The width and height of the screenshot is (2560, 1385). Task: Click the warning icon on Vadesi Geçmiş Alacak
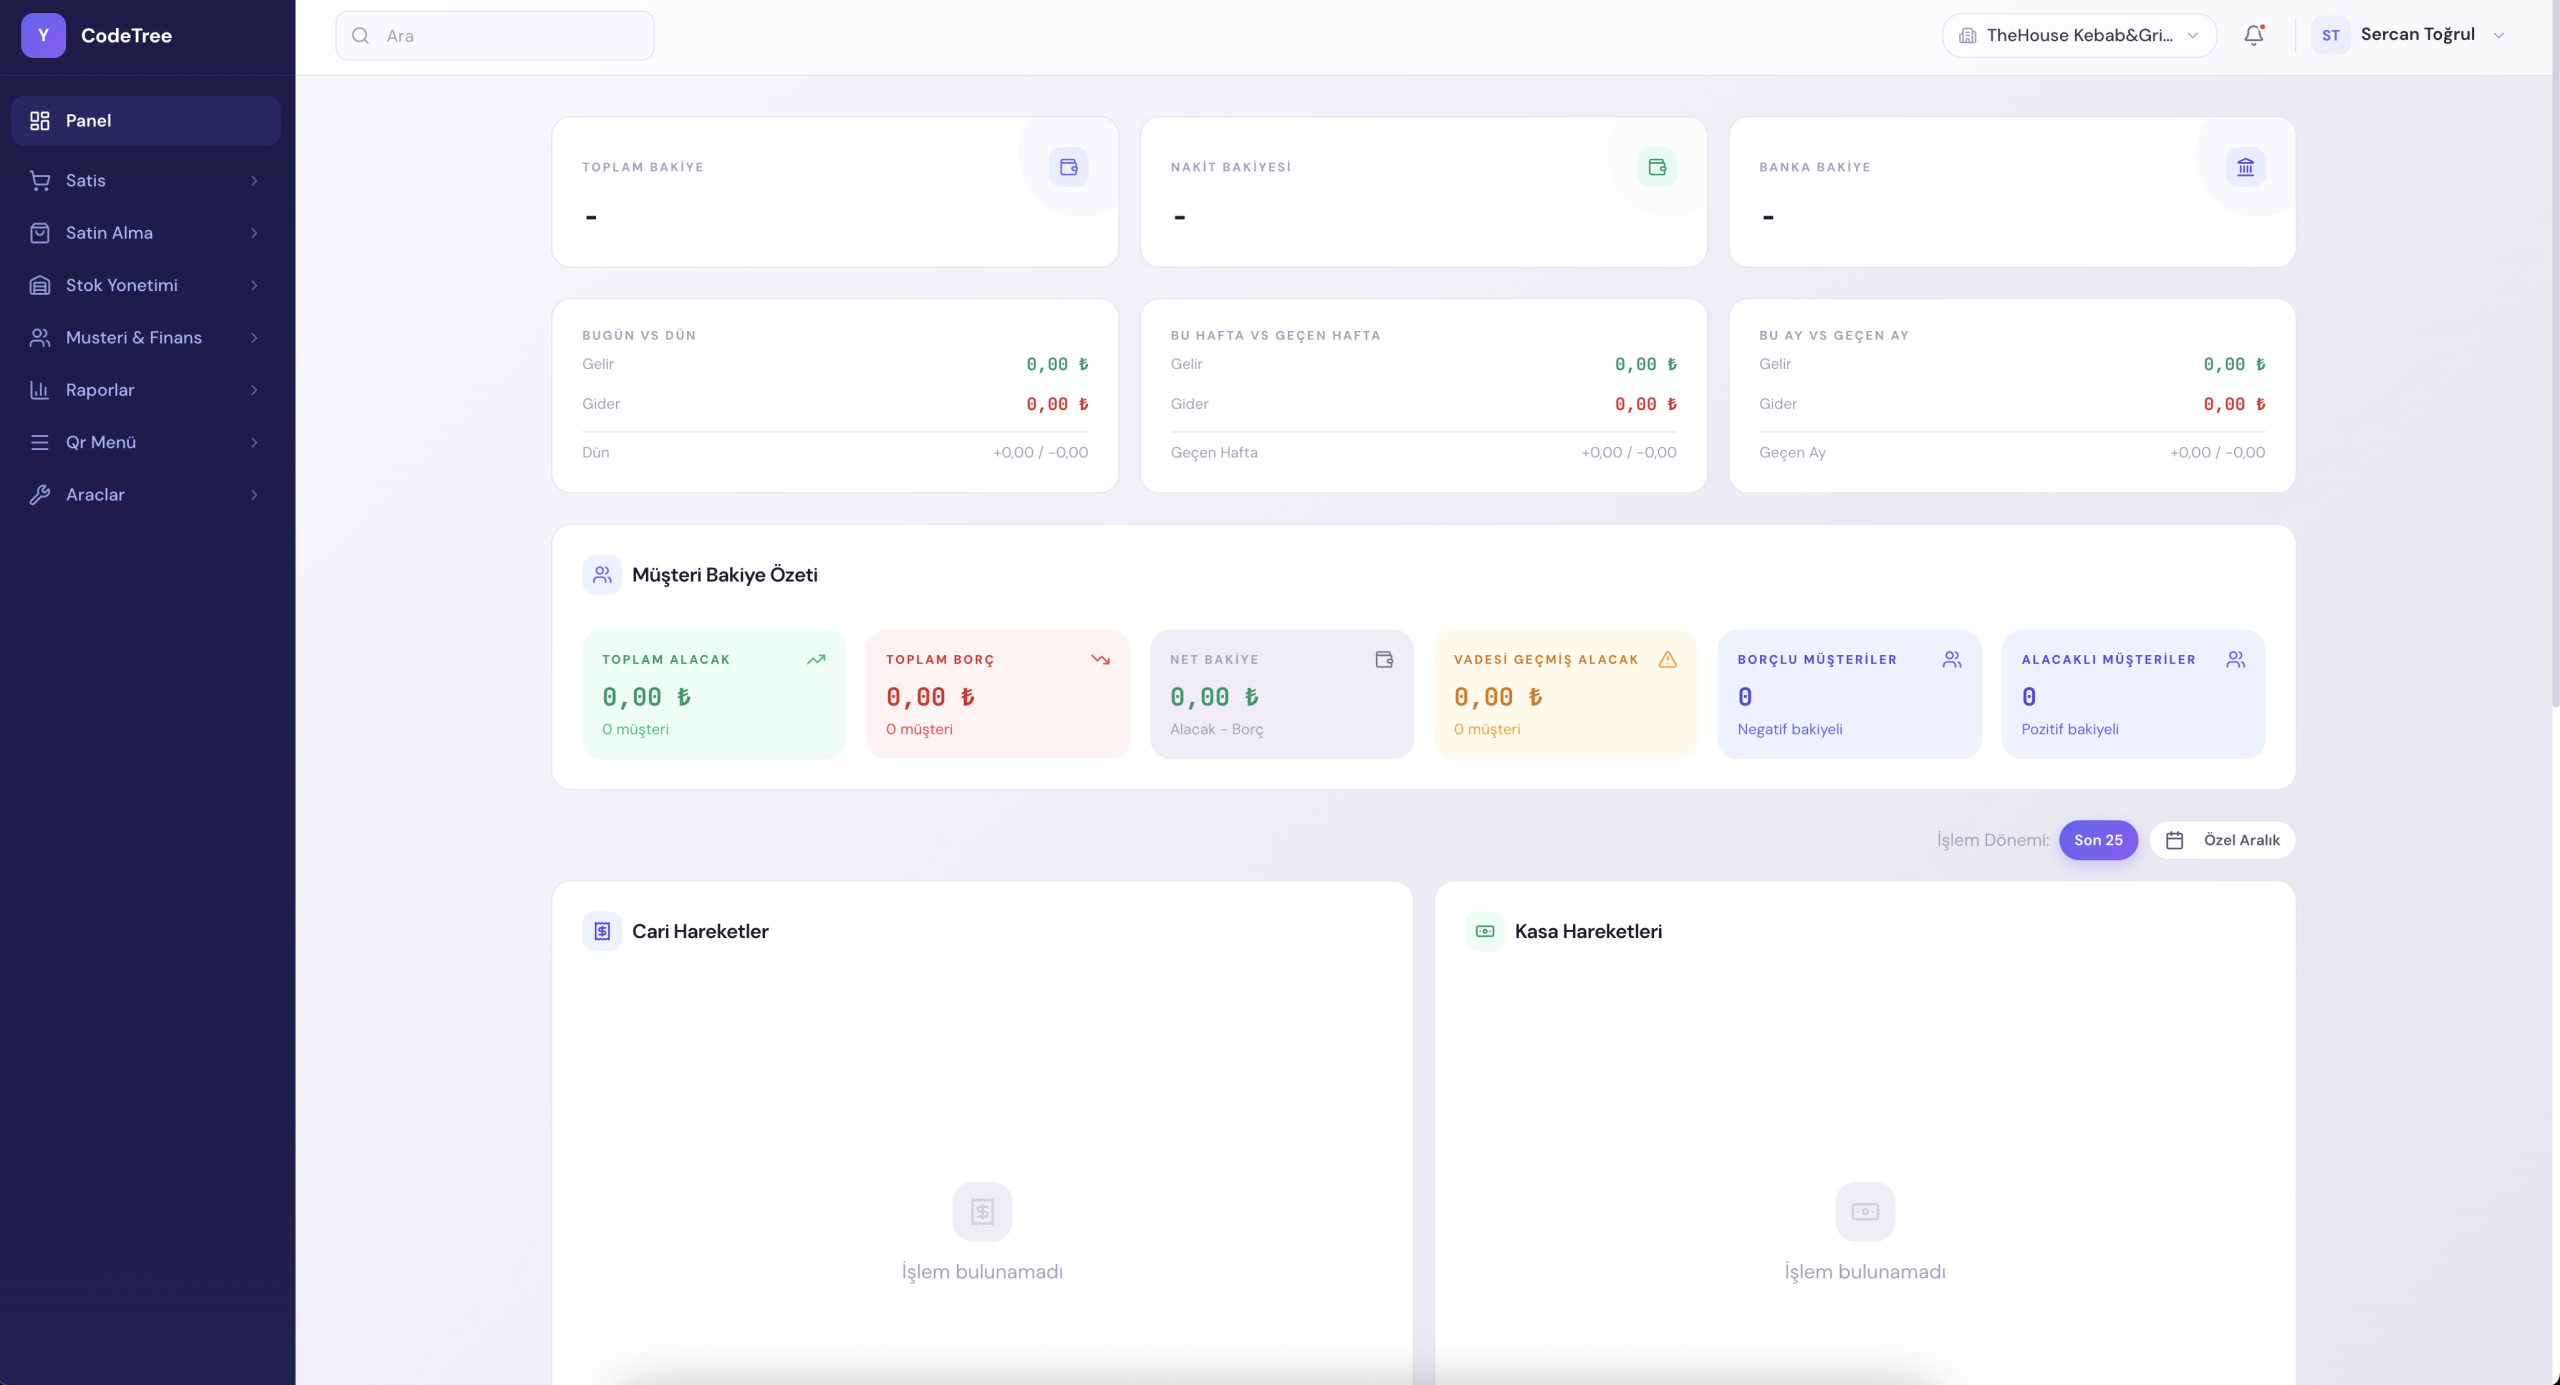1667,659
